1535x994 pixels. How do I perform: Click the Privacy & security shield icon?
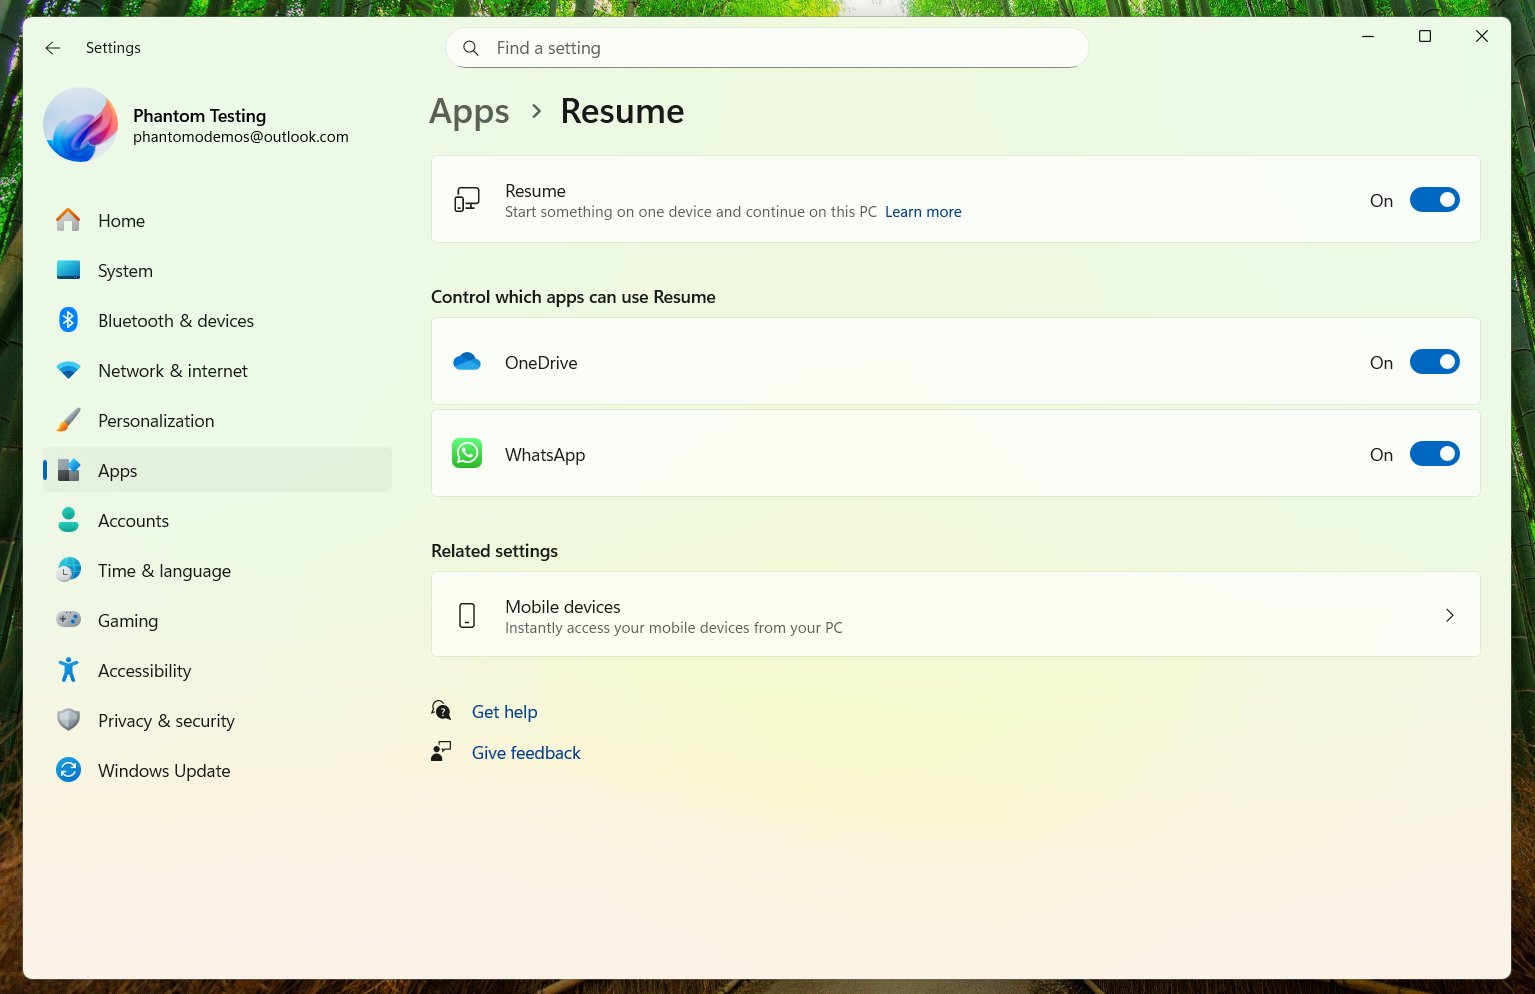(68, 720)
